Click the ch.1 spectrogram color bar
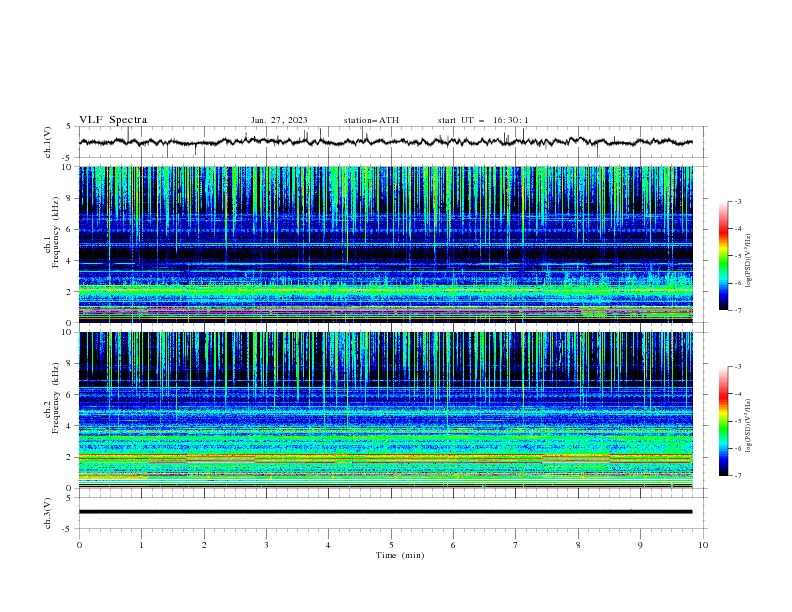The image size is (792, 612). pyautogui.click(x=723, y=256)
